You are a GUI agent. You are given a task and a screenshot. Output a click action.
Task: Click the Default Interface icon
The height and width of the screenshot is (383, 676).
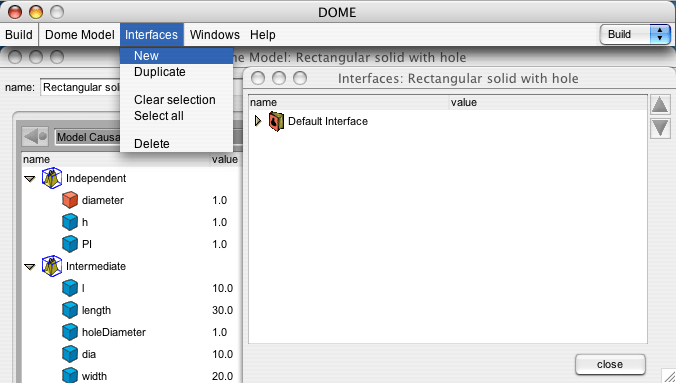click(276, 121)
